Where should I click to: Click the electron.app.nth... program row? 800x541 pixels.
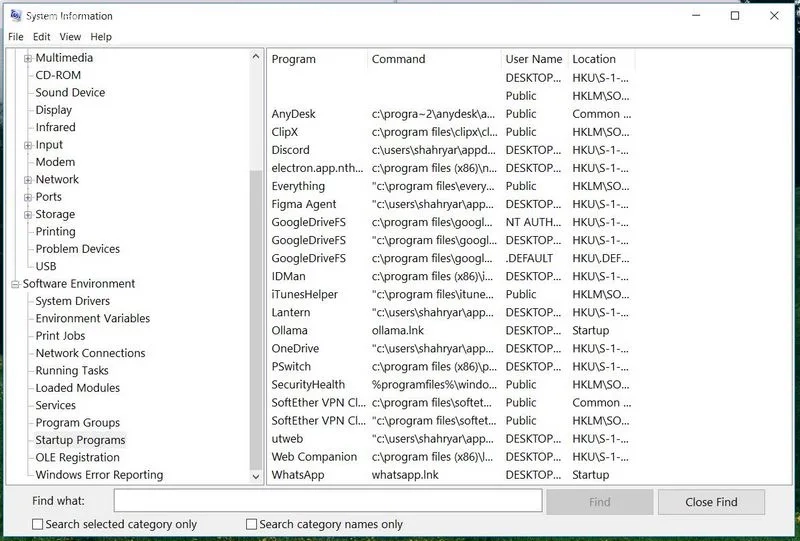pyautogui.click(x=451, y=168)
